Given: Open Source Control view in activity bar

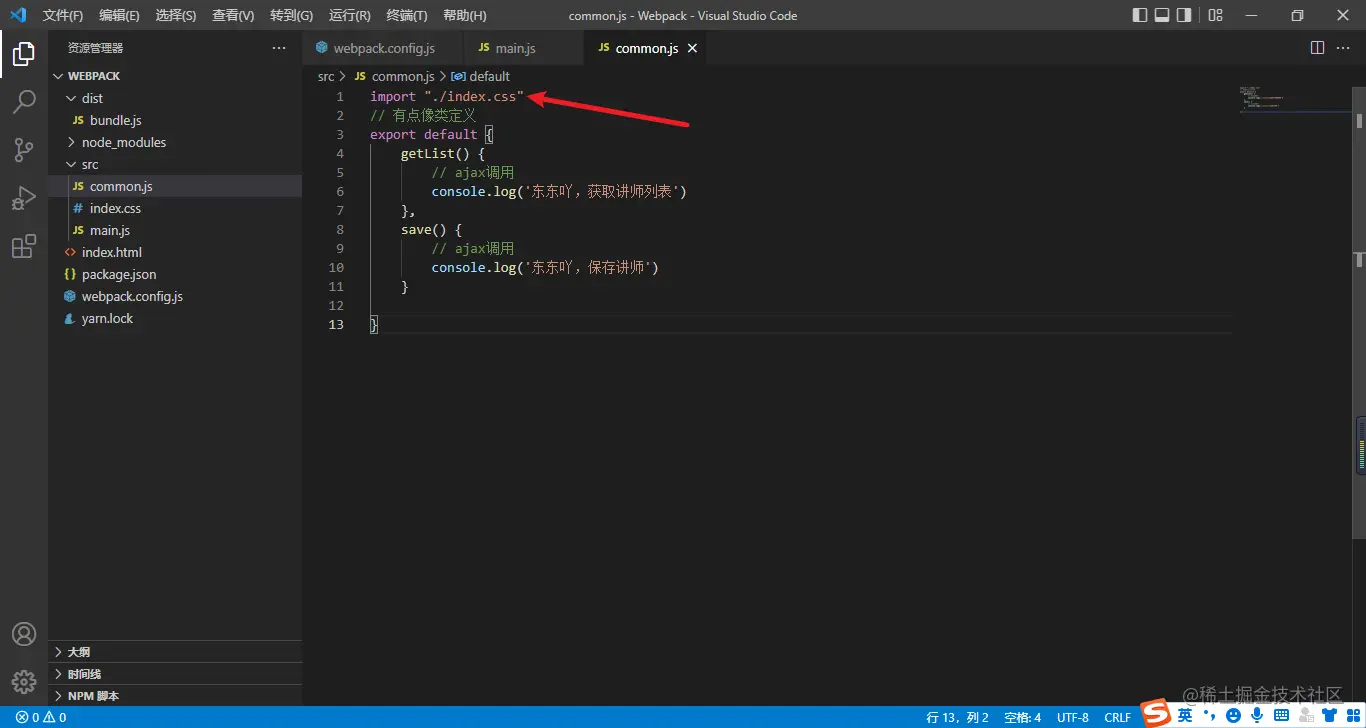Looking at the screenshot, I should (24, 150).
